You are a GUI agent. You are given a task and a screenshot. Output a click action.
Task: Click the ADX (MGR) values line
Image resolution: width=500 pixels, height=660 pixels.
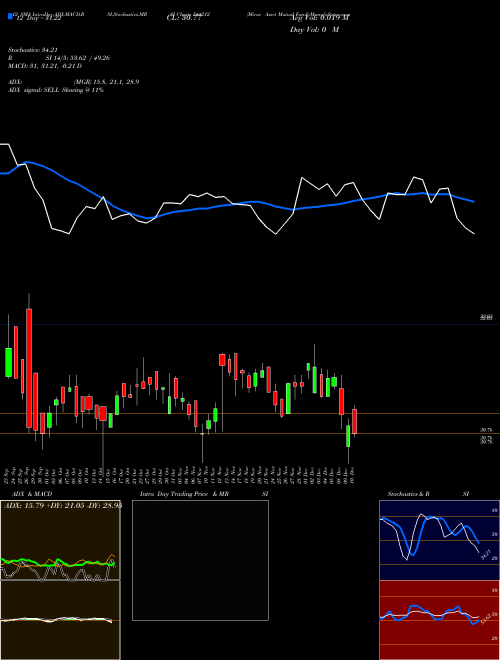point(74,82)
